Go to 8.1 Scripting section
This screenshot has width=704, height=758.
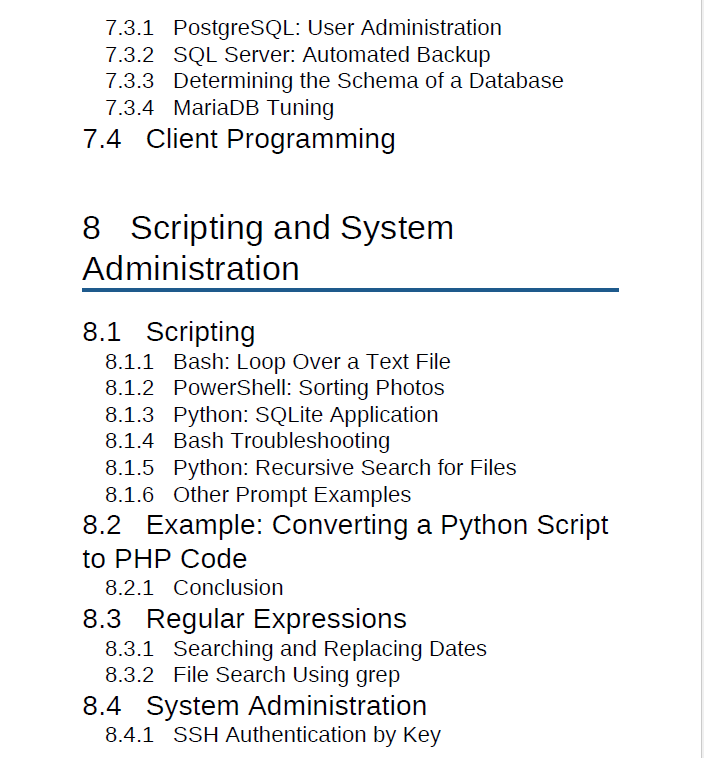click(x=169, y=332)
